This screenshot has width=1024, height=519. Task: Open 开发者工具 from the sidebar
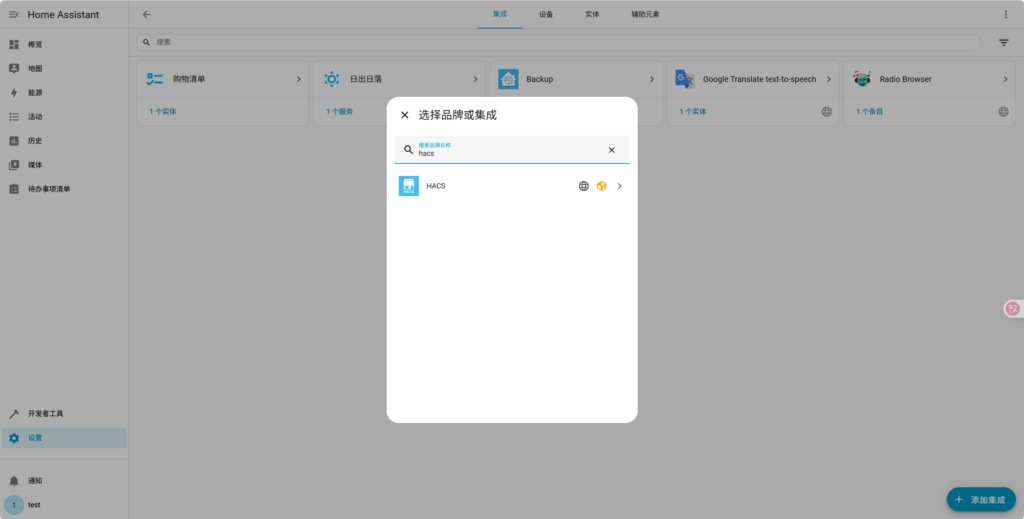45,414
